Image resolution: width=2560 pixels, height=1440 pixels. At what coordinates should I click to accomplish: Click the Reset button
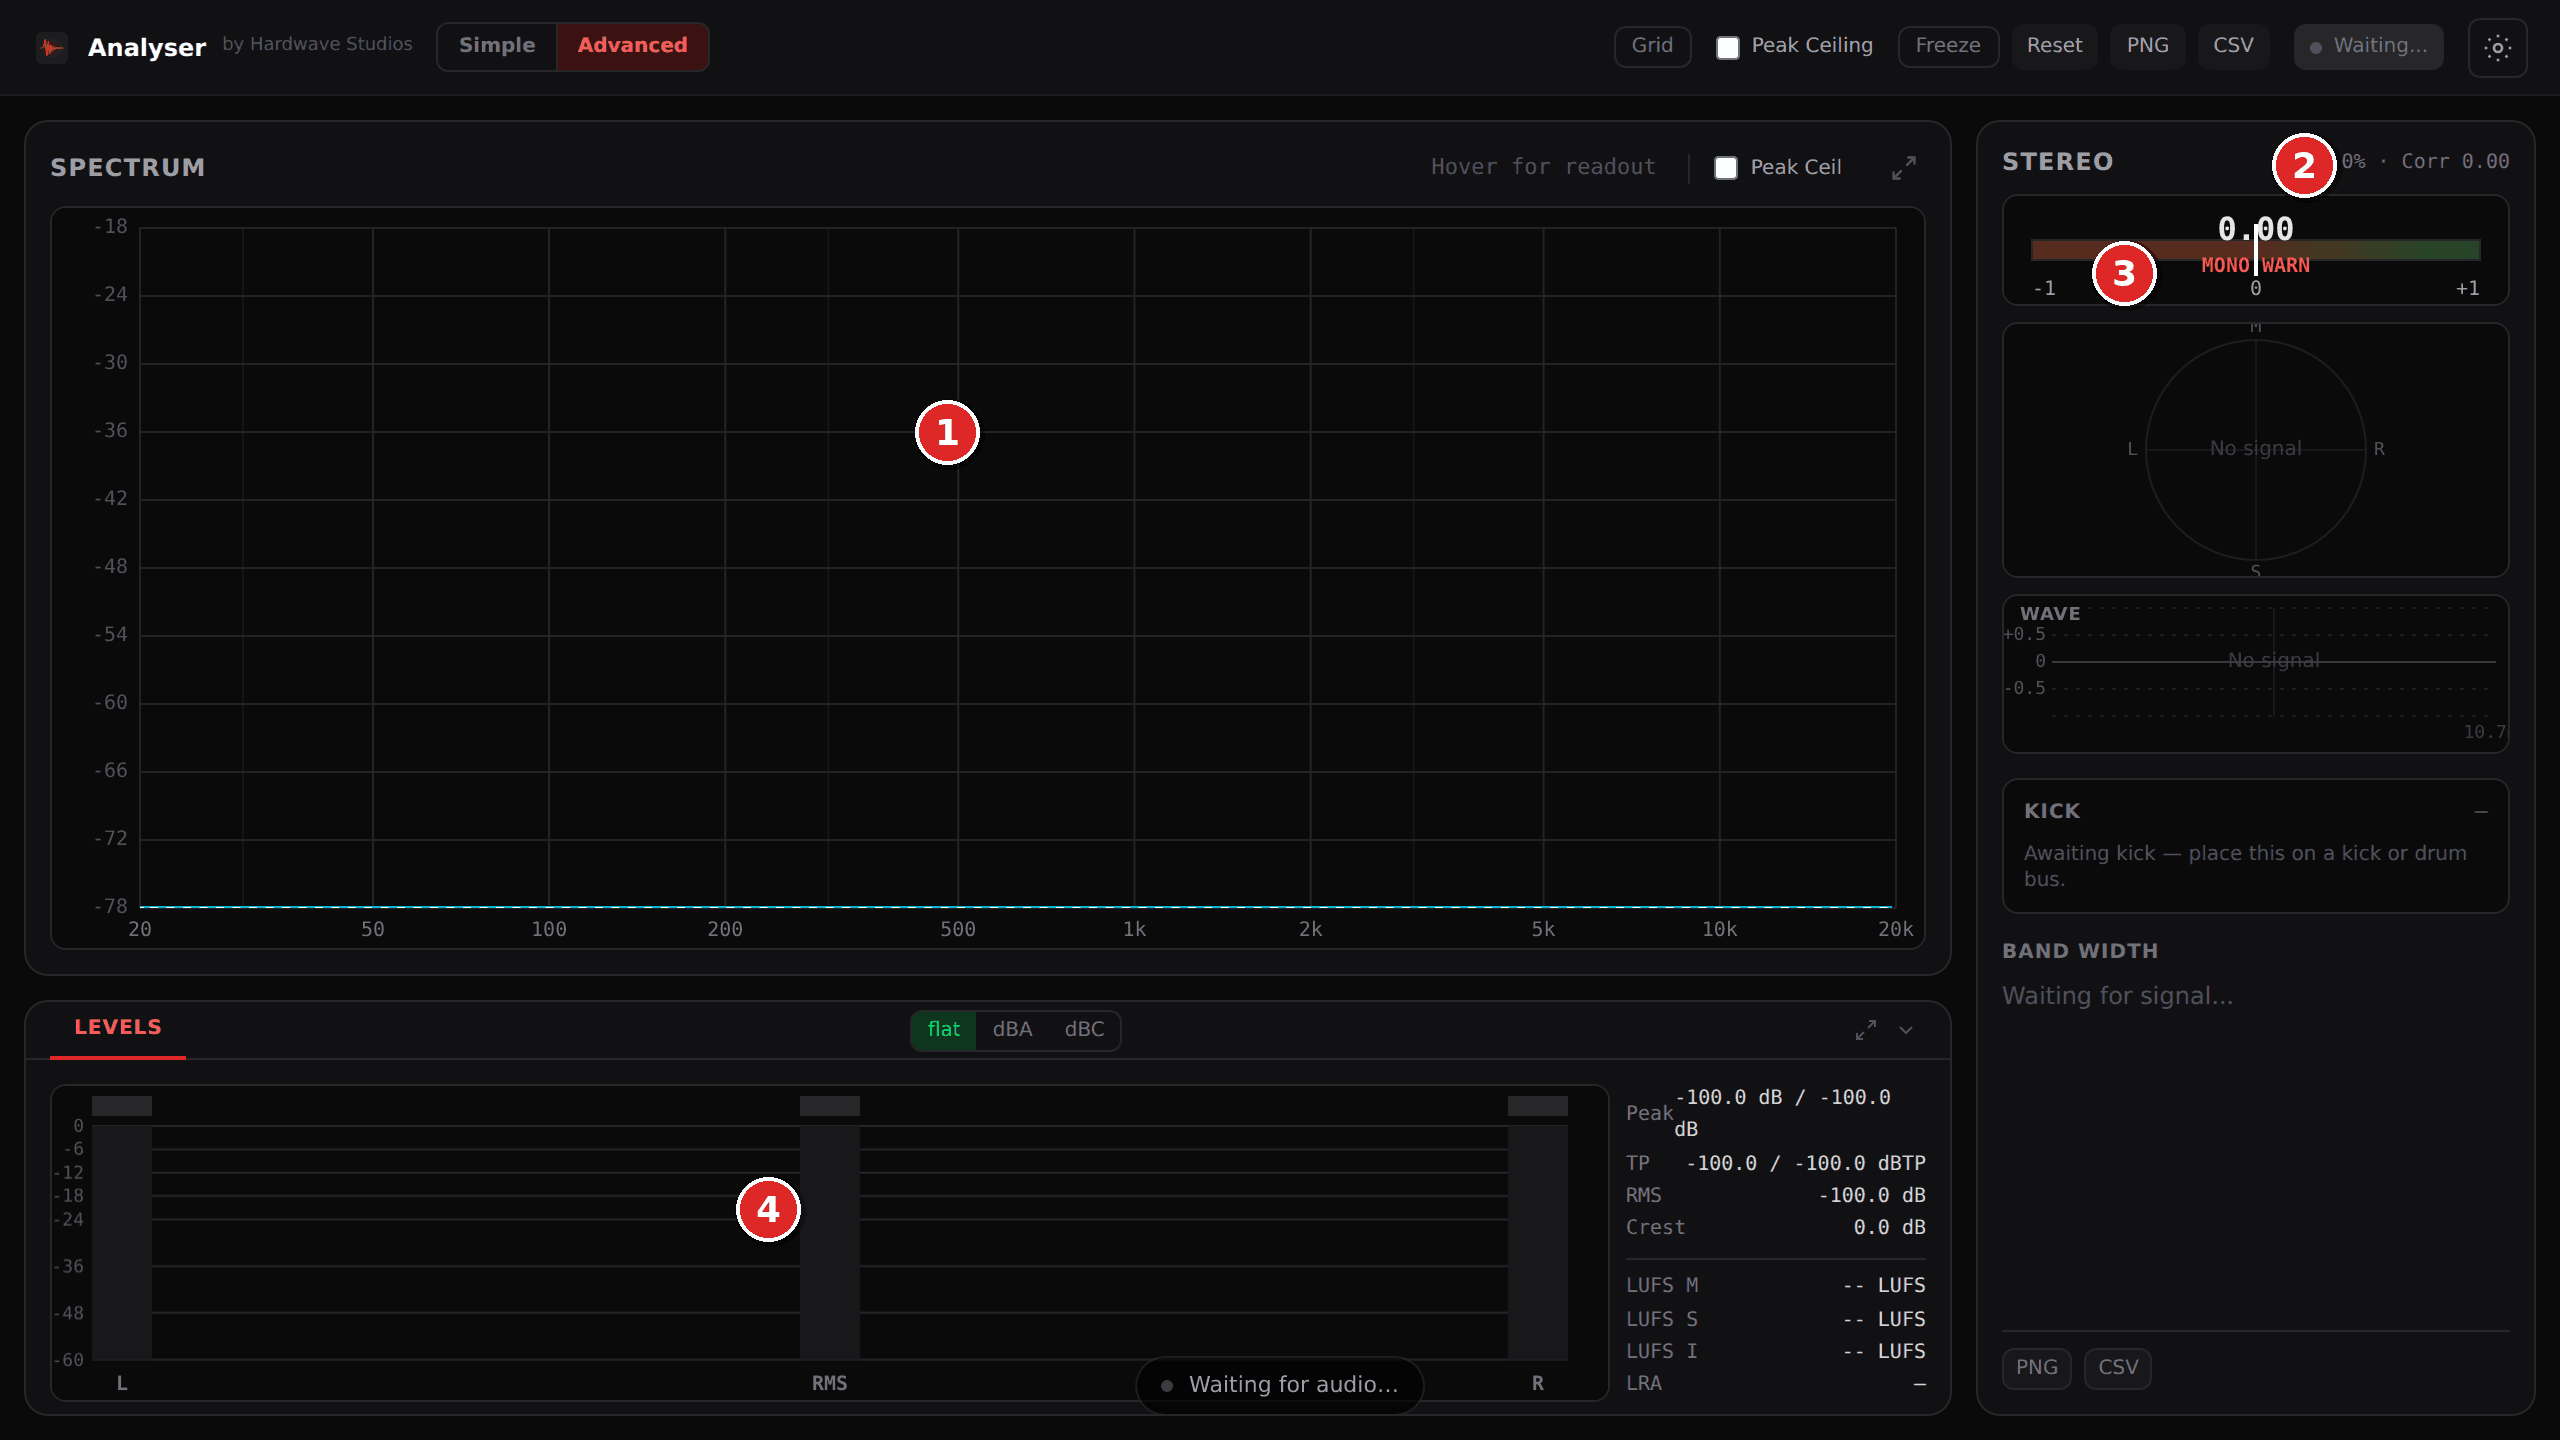pyautogui.click(x=2054, y=46)
